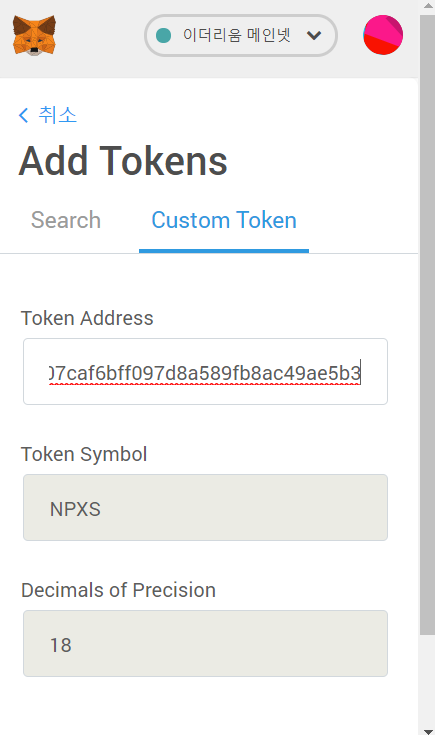The width and height of the screenshot is (435, 735).
Task: Click the 취소 cancel link
Action: [x=58, y=115]
